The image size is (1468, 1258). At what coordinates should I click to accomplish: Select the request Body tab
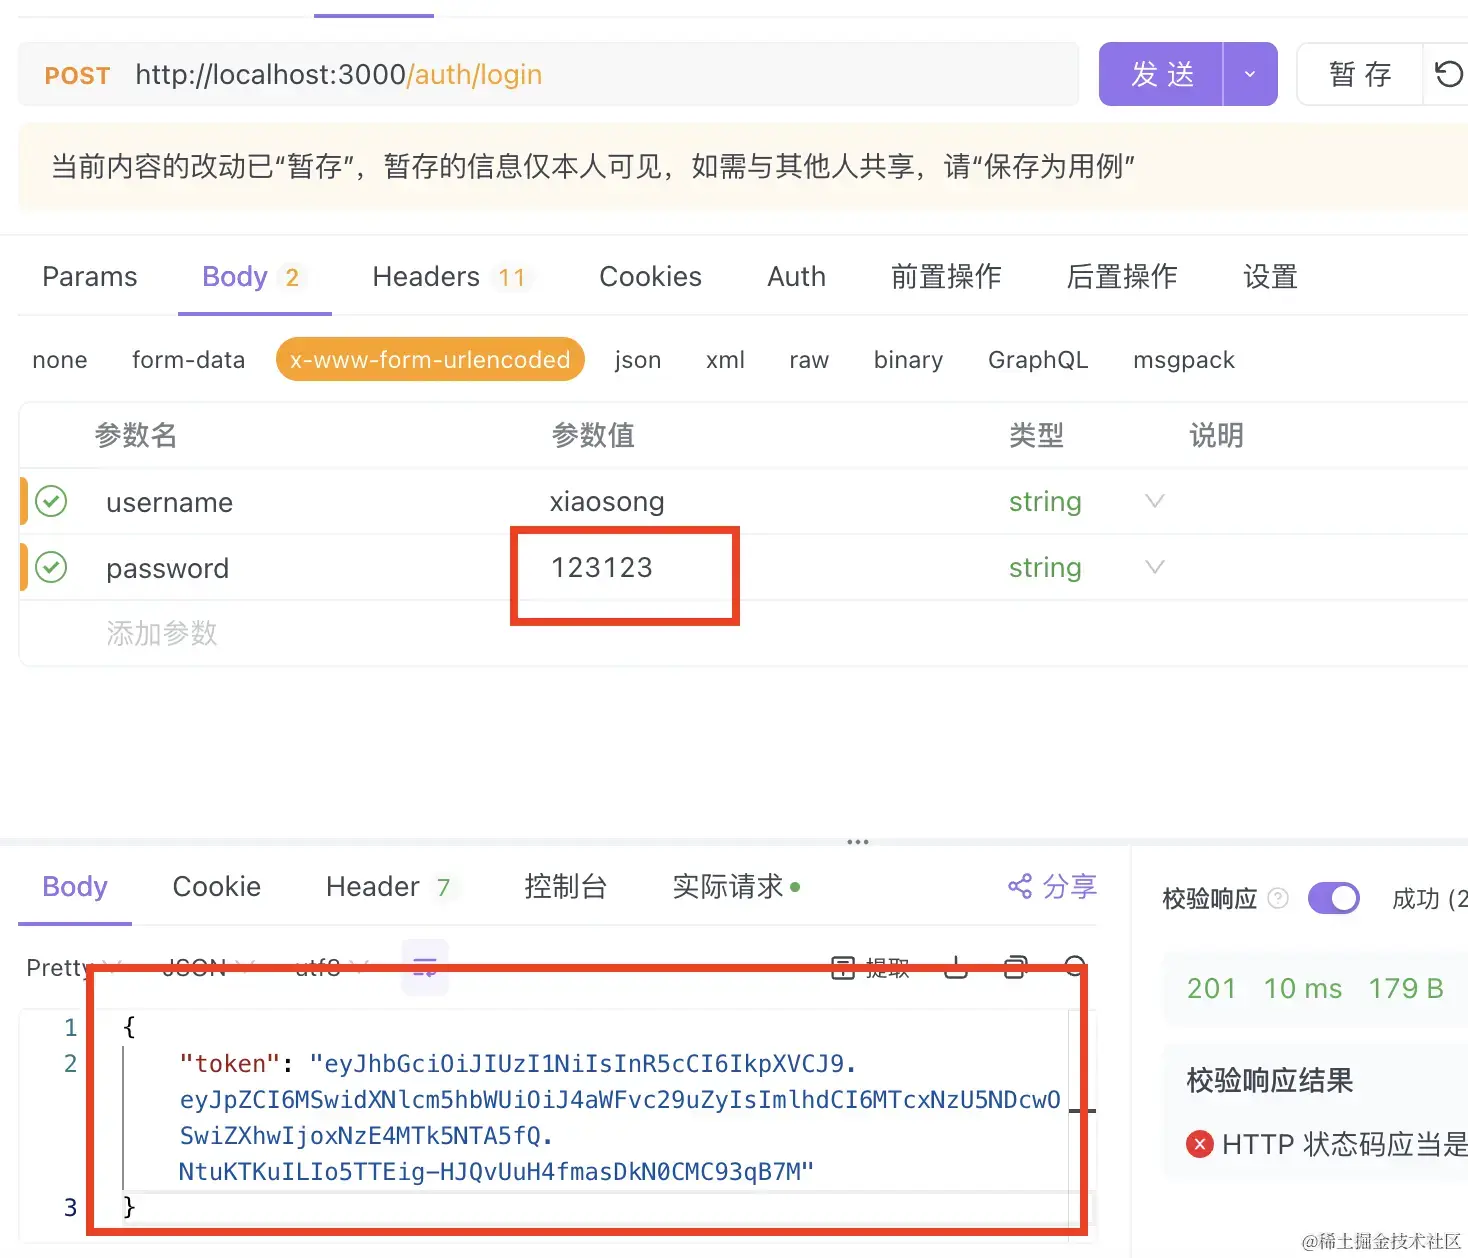(254, 276)
